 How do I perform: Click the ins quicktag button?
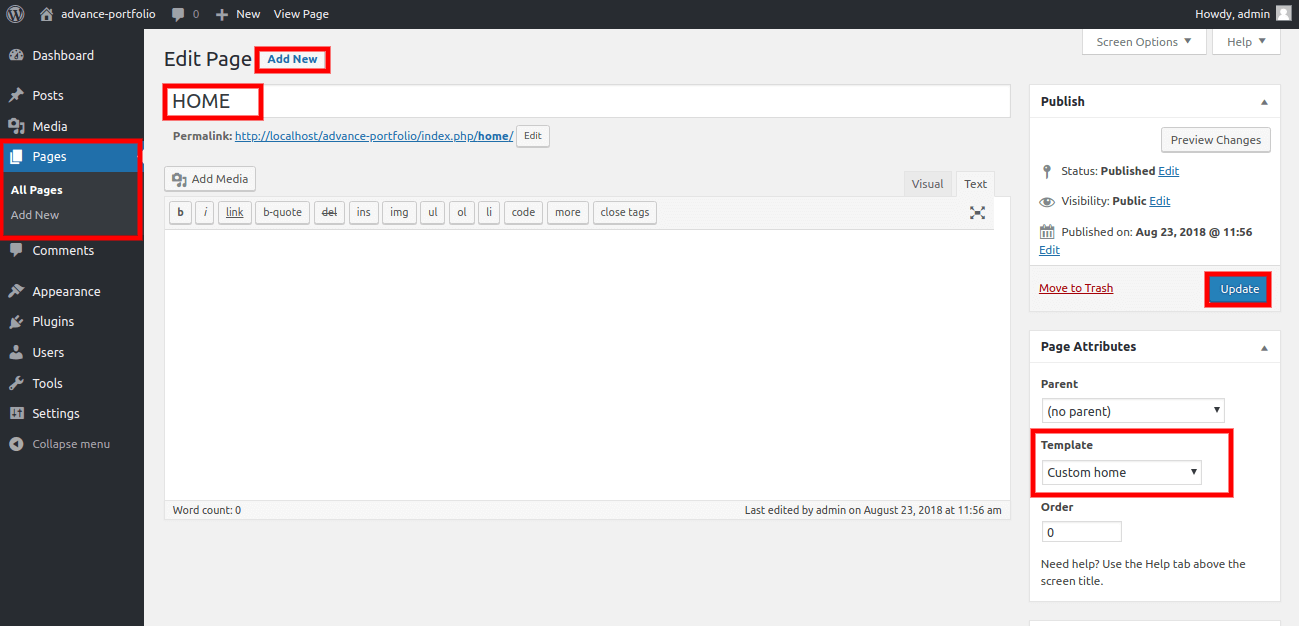tap(363, 212)
